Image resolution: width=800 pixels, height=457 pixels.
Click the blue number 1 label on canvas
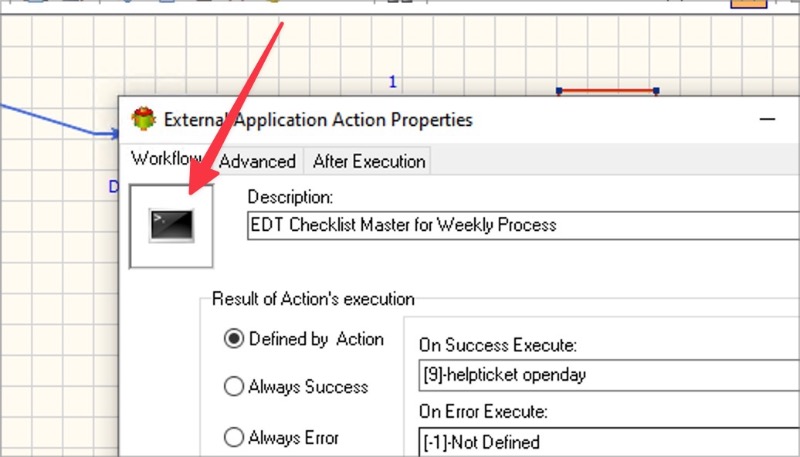(x=392, y=82)
